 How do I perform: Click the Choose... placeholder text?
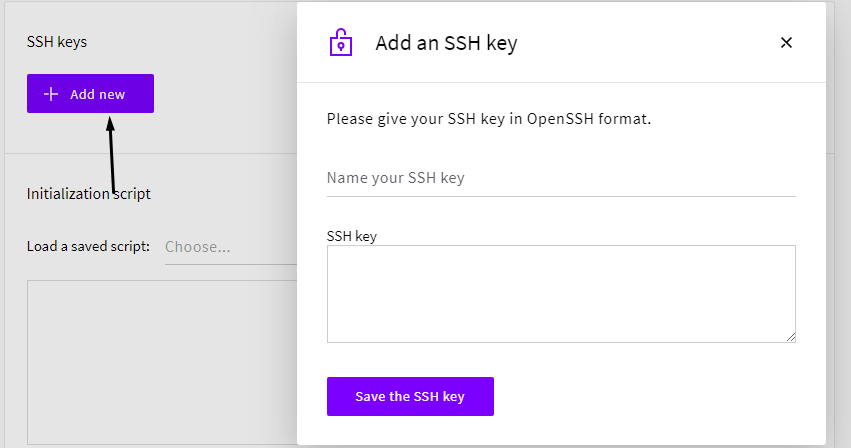click(x=198, y=247)
